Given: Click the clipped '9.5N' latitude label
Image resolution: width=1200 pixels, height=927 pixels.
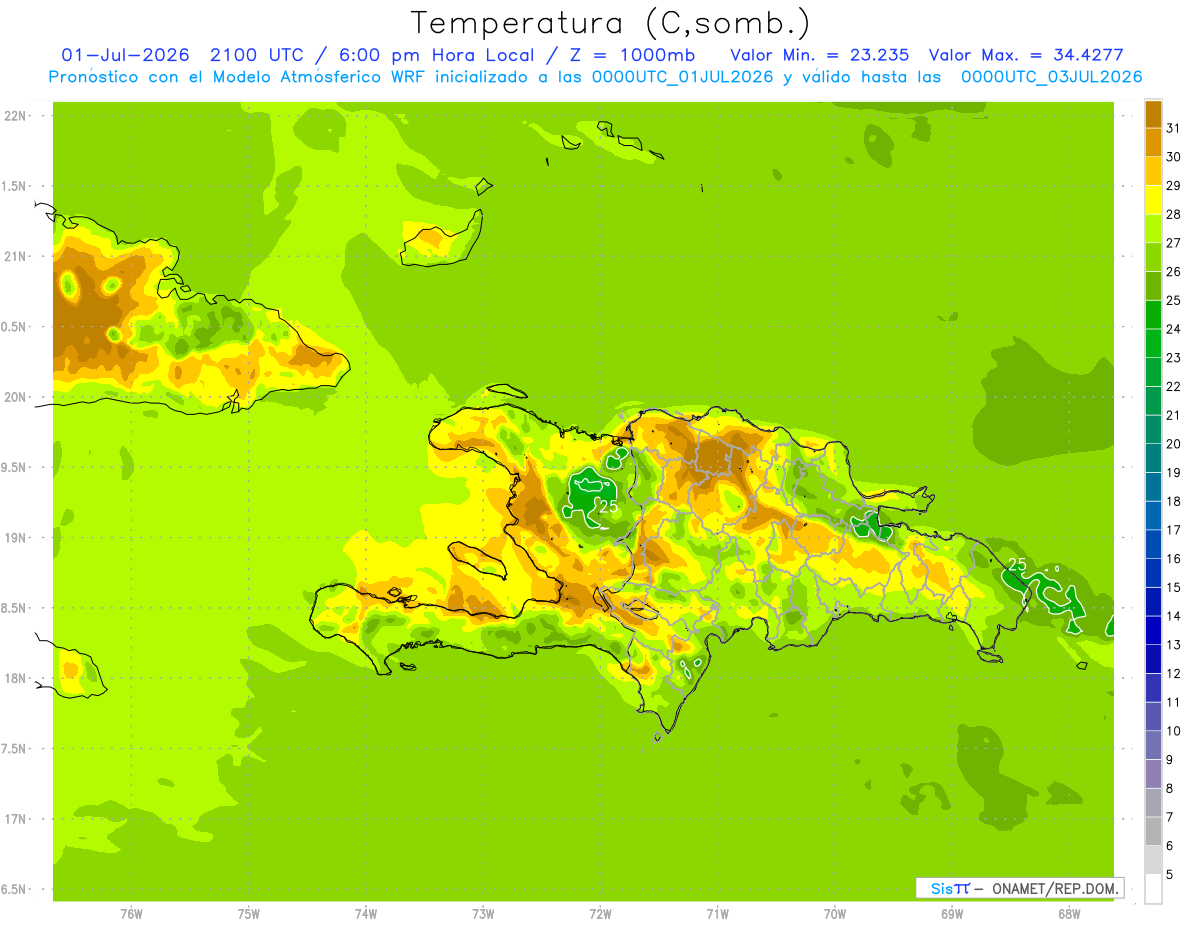Looking at the screenshot, I should [14, 468].
